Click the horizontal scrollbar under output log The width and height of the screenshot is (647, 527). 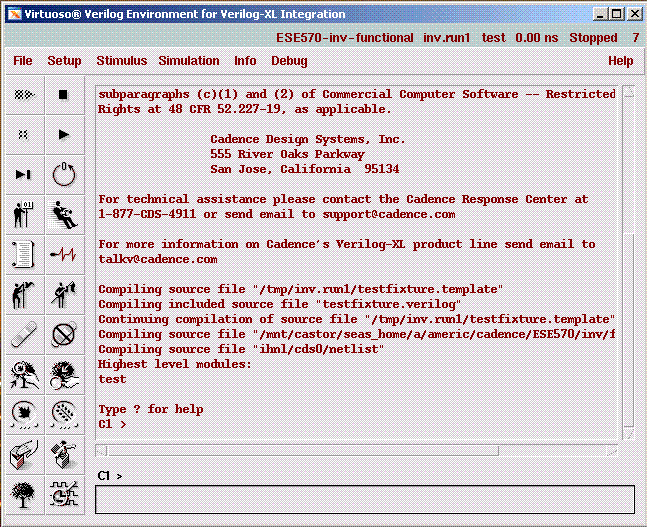point(356,451)
